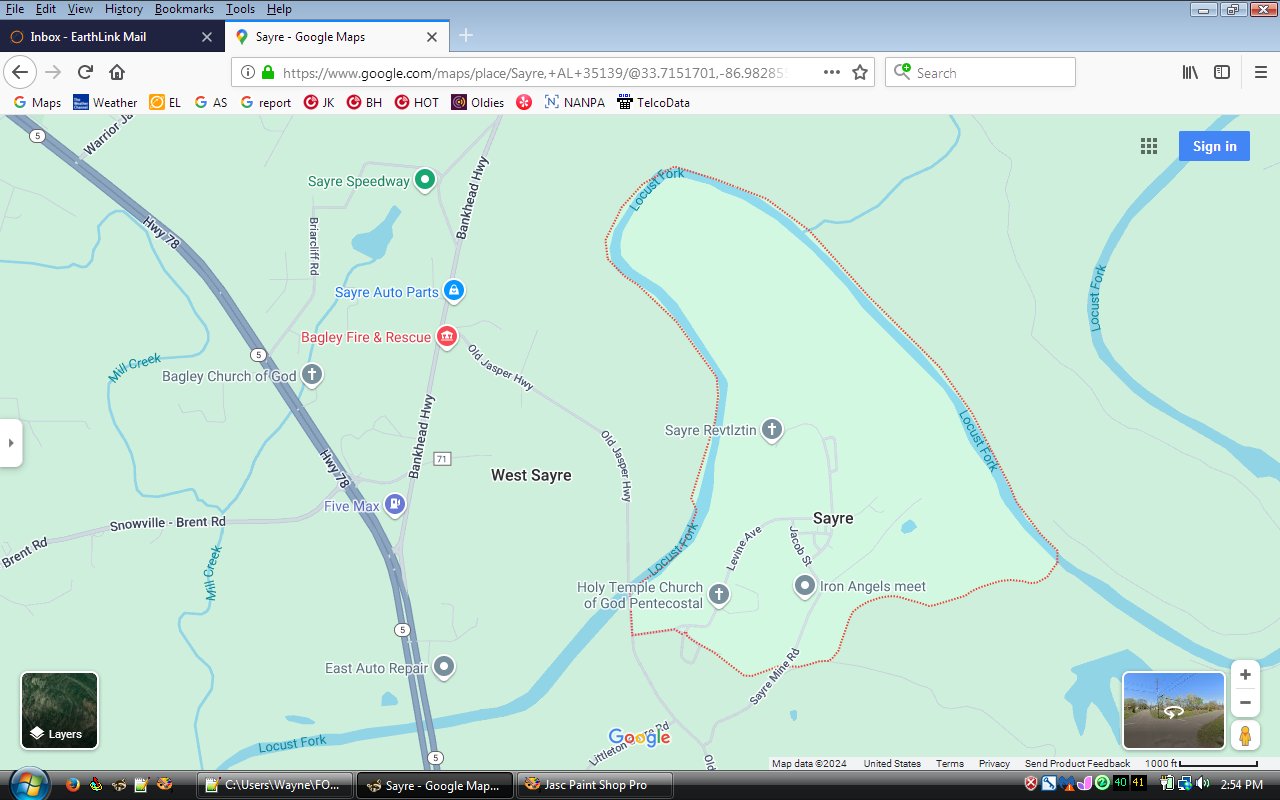
Task: Open the Oldies bookmark
Action: (x=478, y=102)
